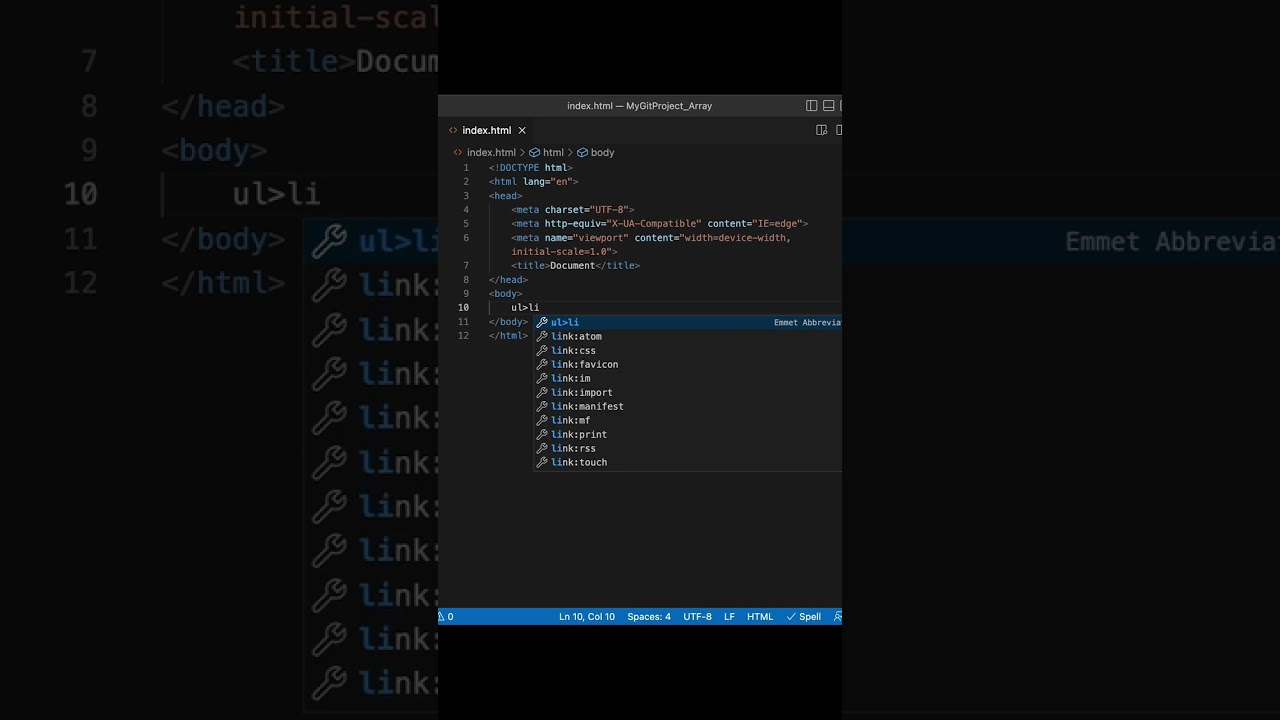Viewport: 1280px width, 720px height.
Task: Click Ln 10, Col 10 indicator
Action: (x=587, y=617)
